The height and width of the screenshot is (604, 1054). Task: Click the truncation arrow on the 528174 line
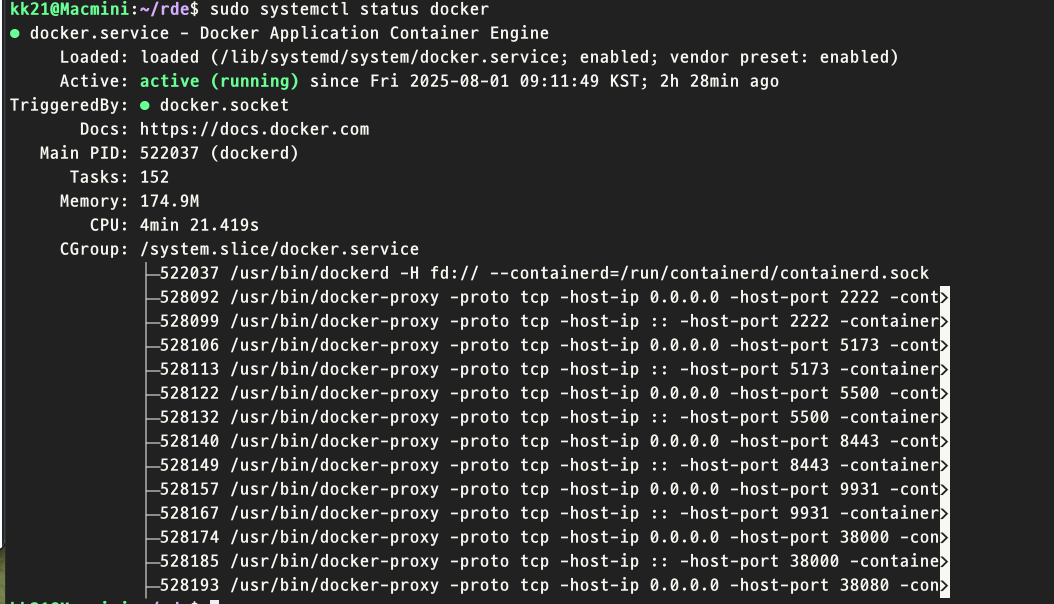click(944, 537)
